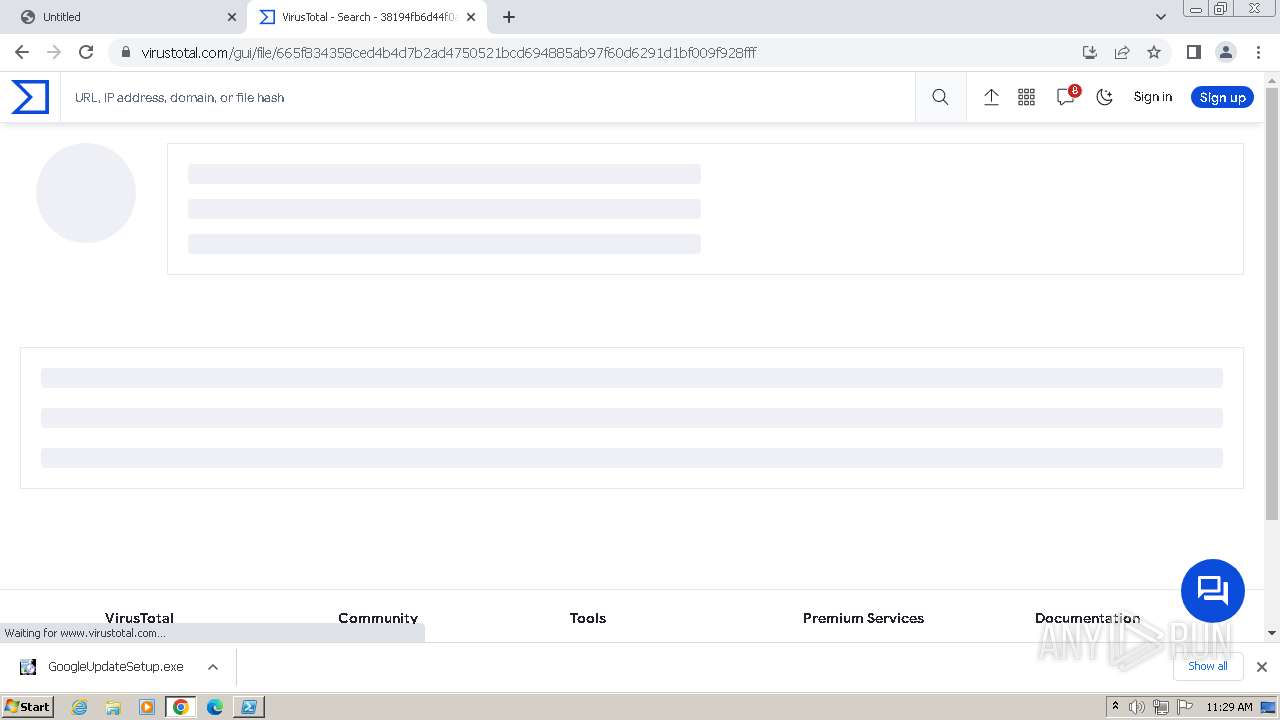The height and width of the screenshot is (720, 1280).
Task: Open a new tab with plus button
Action: click(x=509, y=17)
